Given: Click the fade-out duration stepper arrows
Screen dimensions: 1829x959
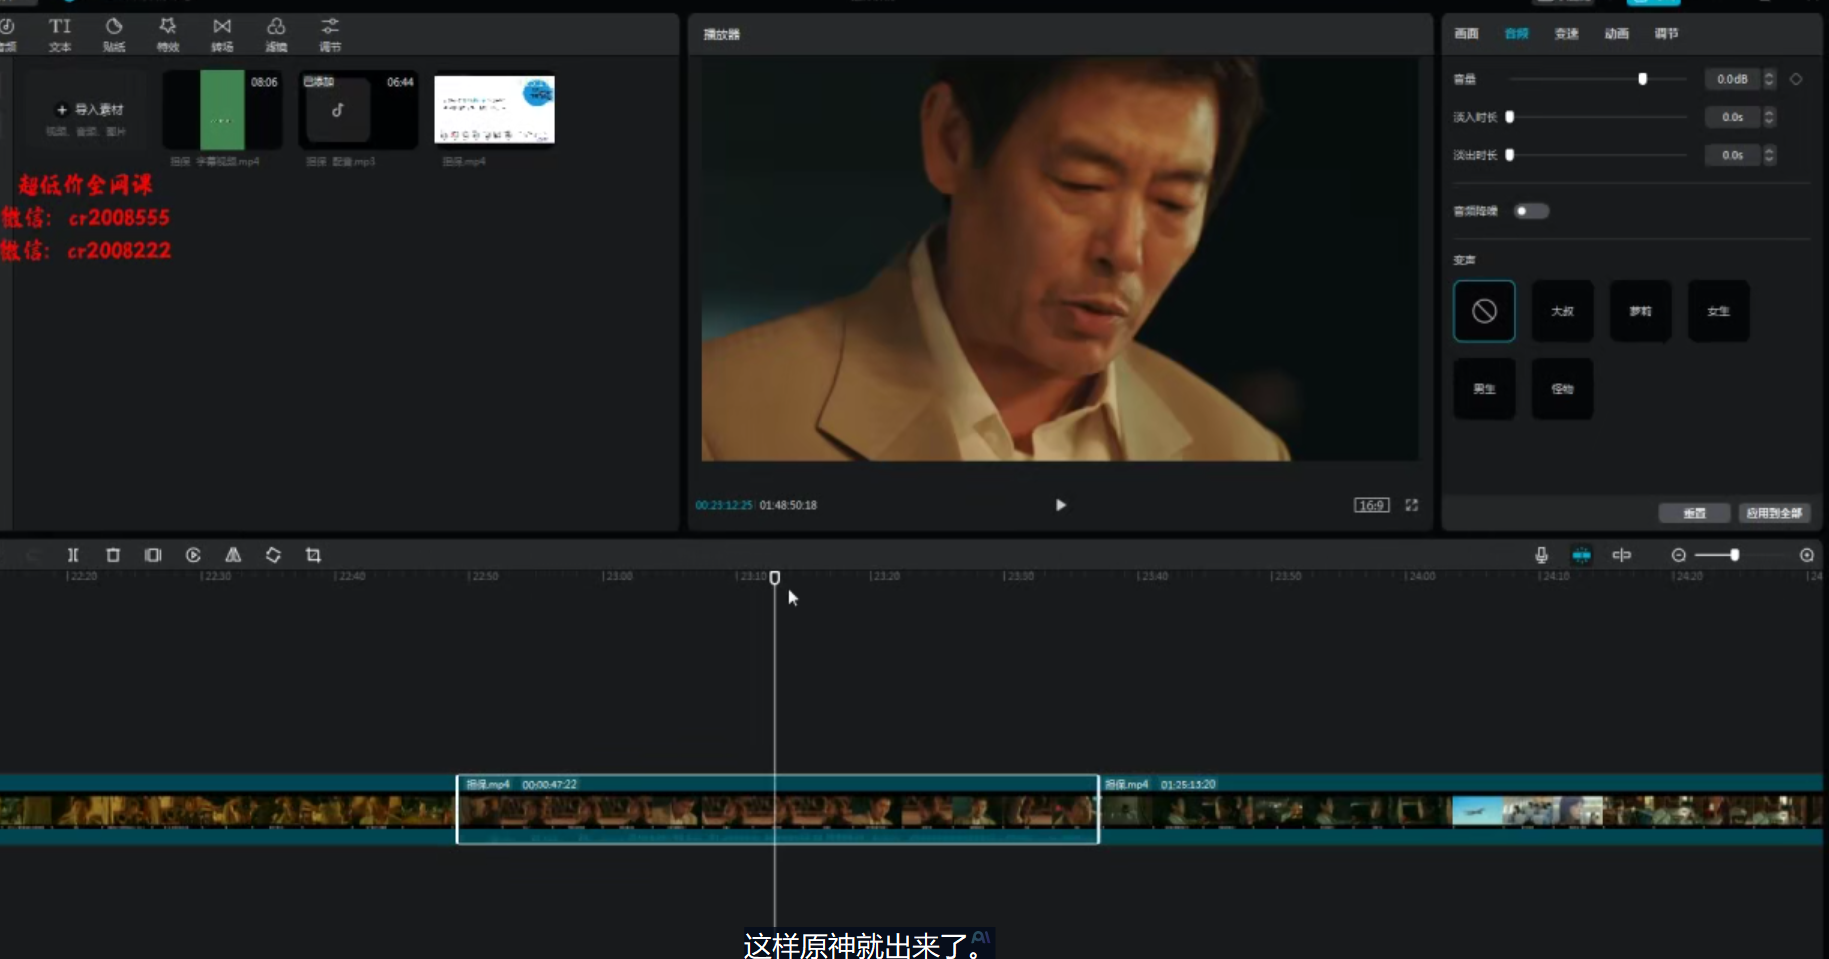Looking at the screenshot, I should (1769, 155).
